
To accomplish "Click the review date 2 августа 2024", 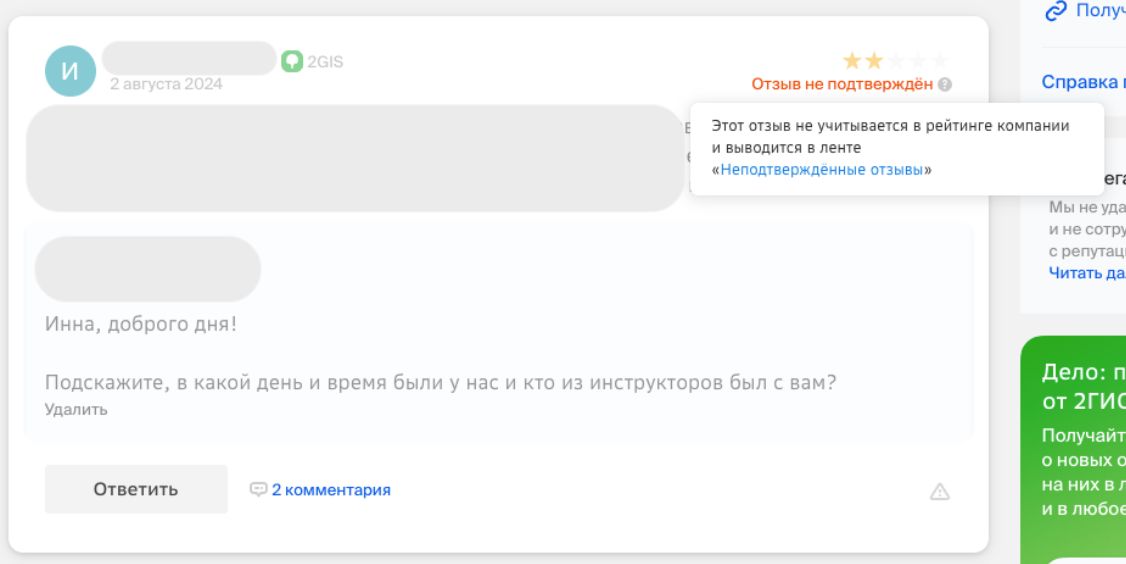I will [166, 84].
